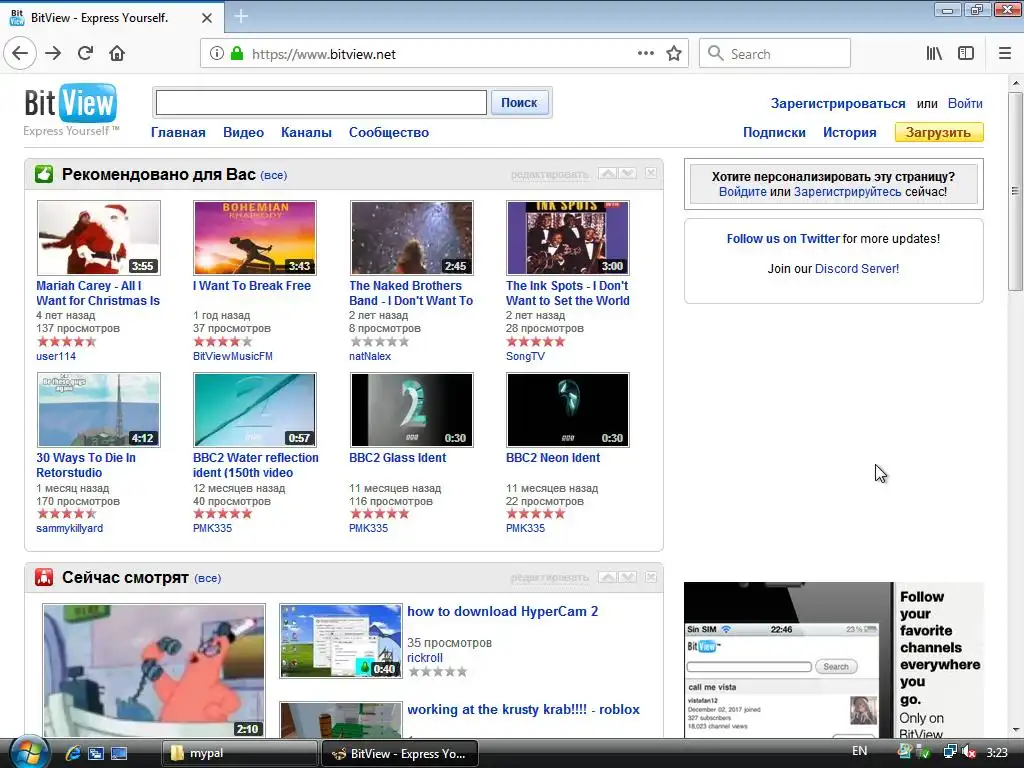Rate 'how to download HyperCam 2' stars
The height and width of the screenshot is (768, 1024).
(x=438, y=671)
